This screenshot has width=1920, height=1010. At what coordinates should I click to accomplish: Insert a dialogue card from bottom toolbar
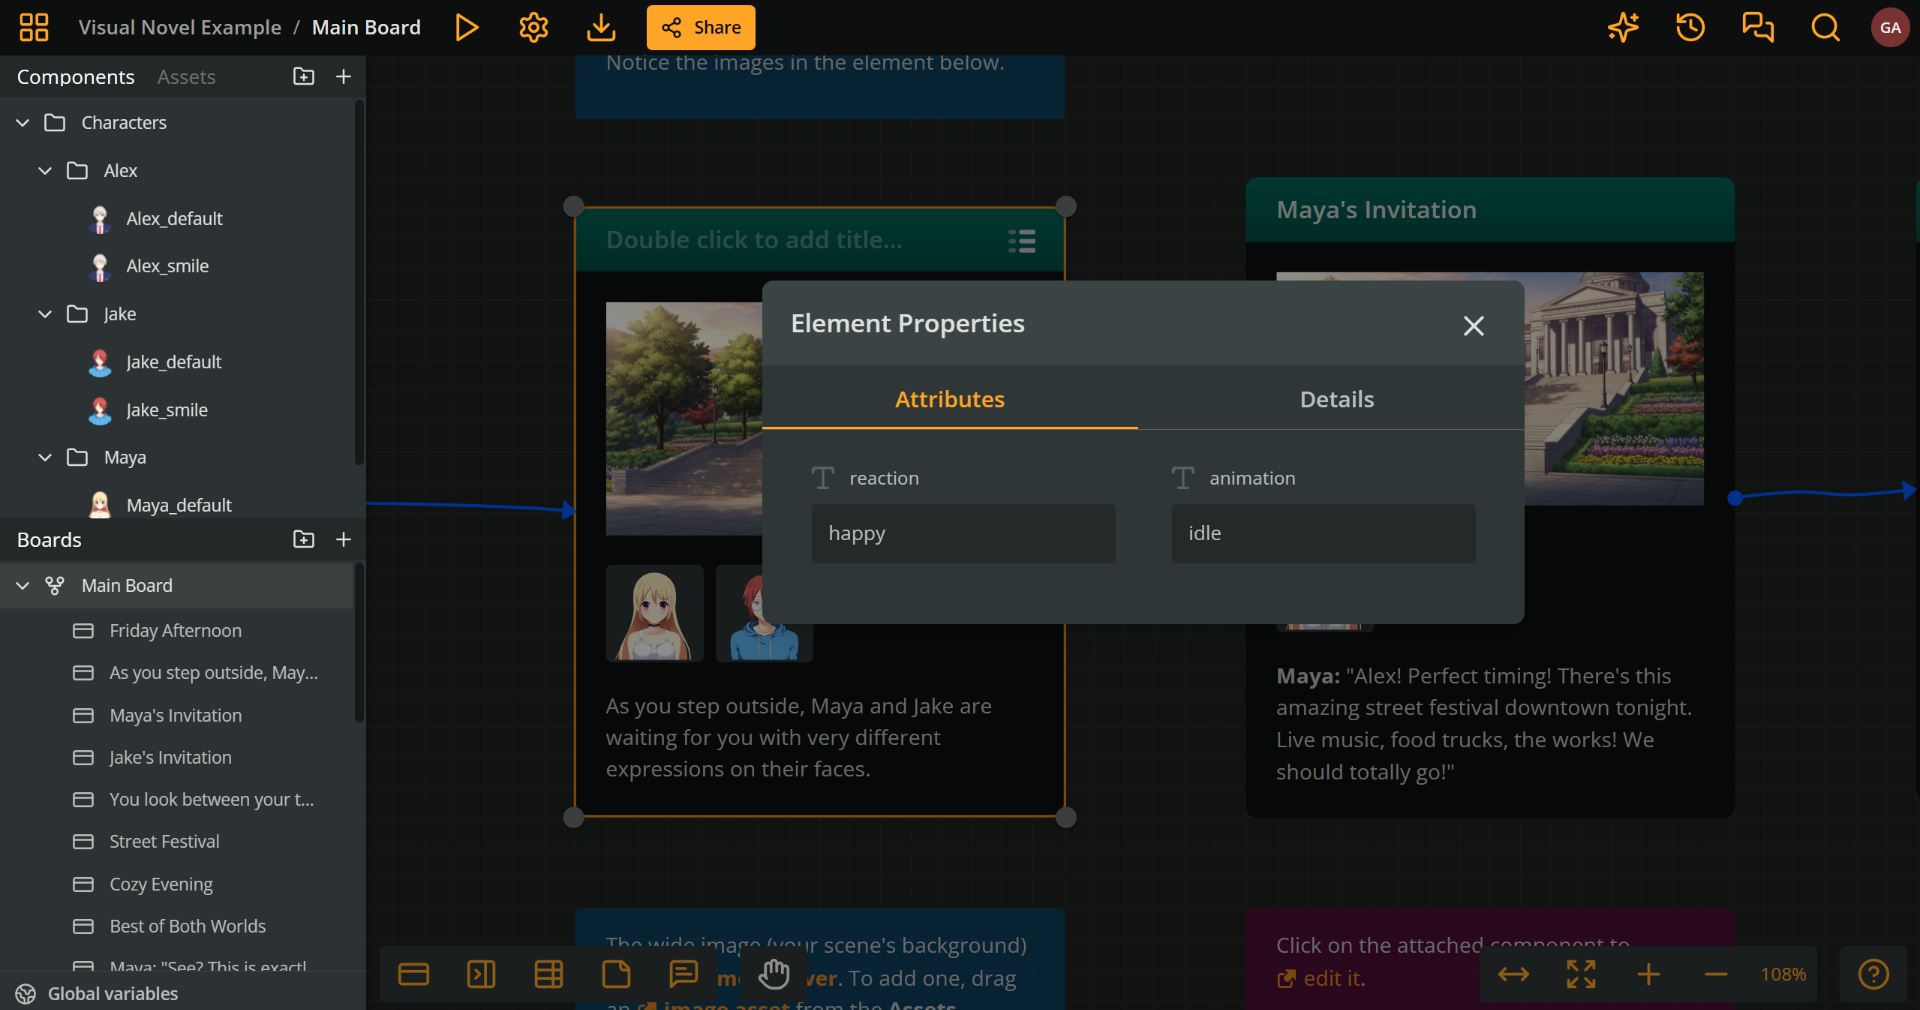click(414, 975)
